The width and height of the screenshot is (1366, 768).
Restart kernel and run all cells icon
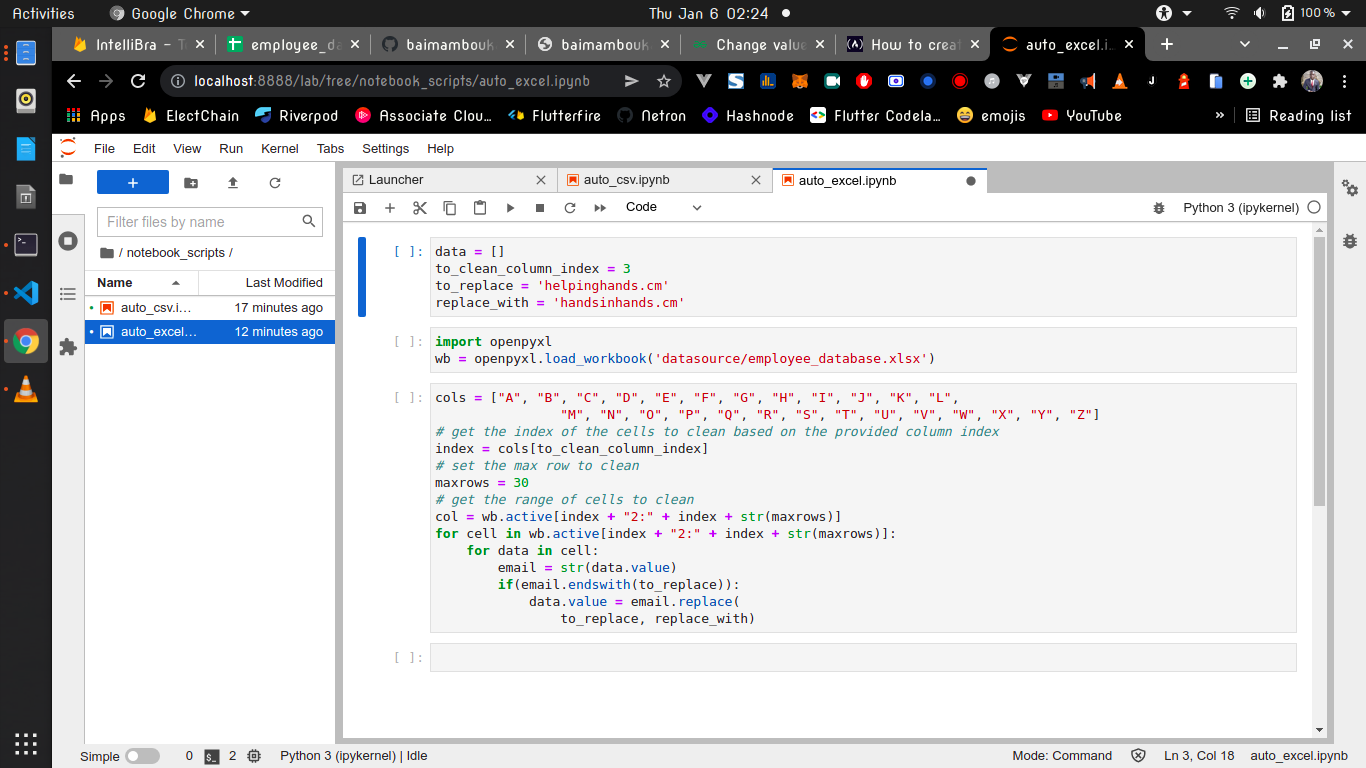600,207
